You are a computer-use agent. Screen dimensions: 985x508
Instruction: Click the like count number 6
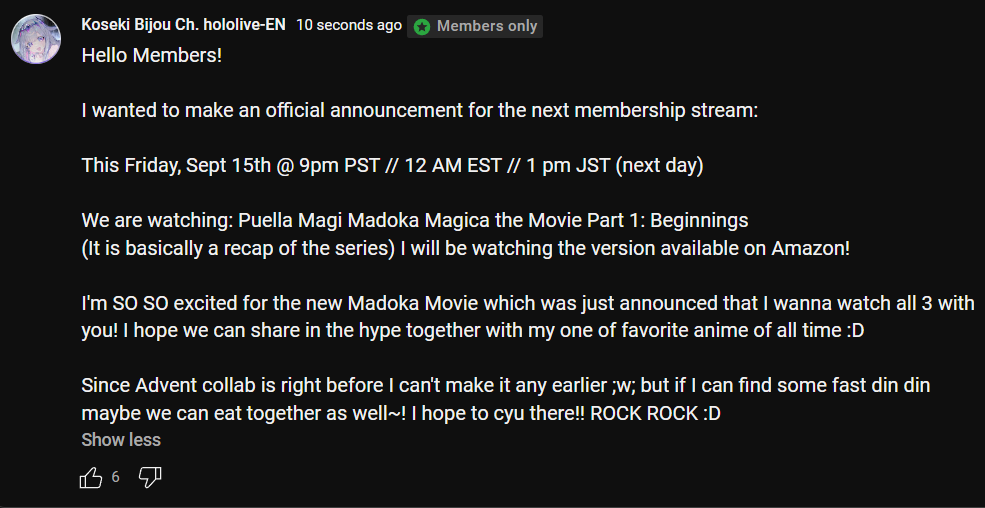116,477
